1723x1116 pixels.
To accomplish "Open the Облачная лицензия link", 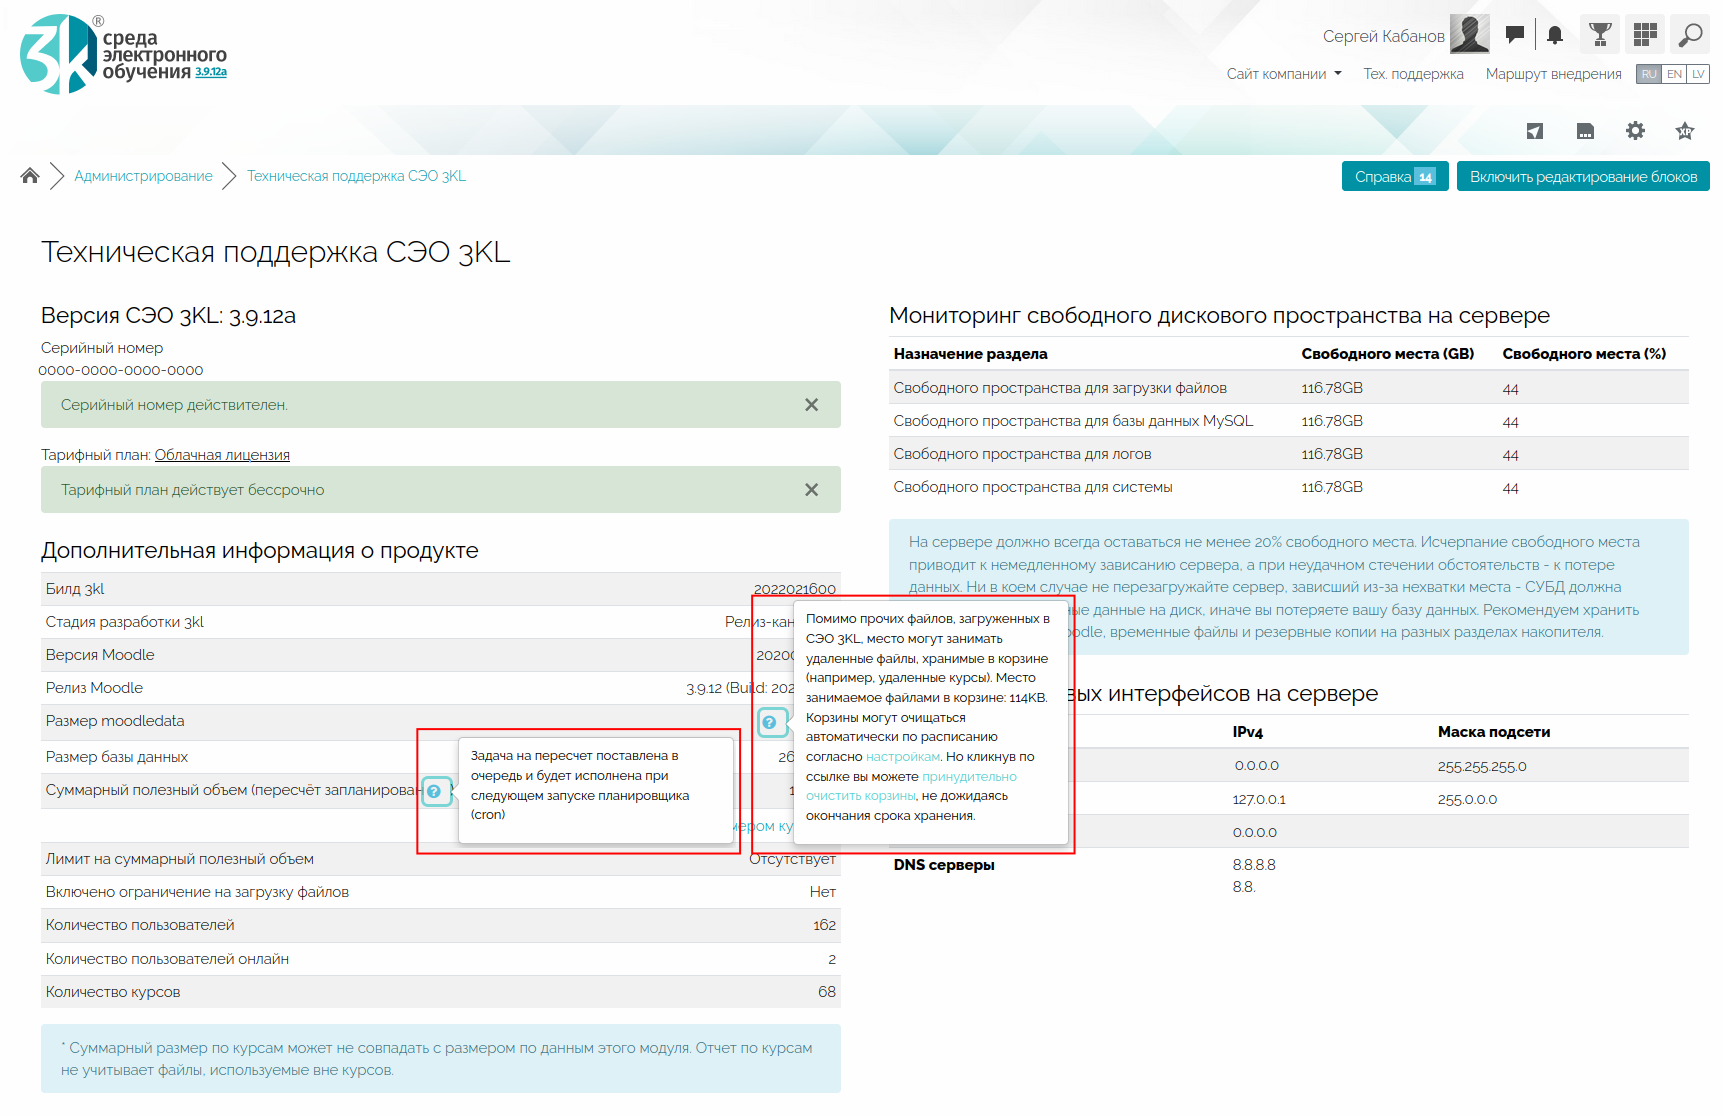I will pos(222,455).
